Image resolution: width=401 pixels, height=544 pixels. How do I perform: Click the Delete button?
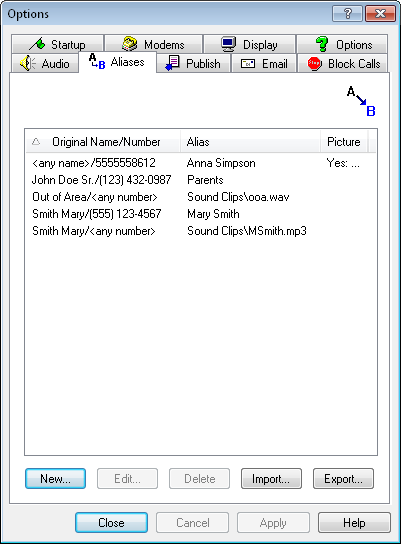pos(199,479)
